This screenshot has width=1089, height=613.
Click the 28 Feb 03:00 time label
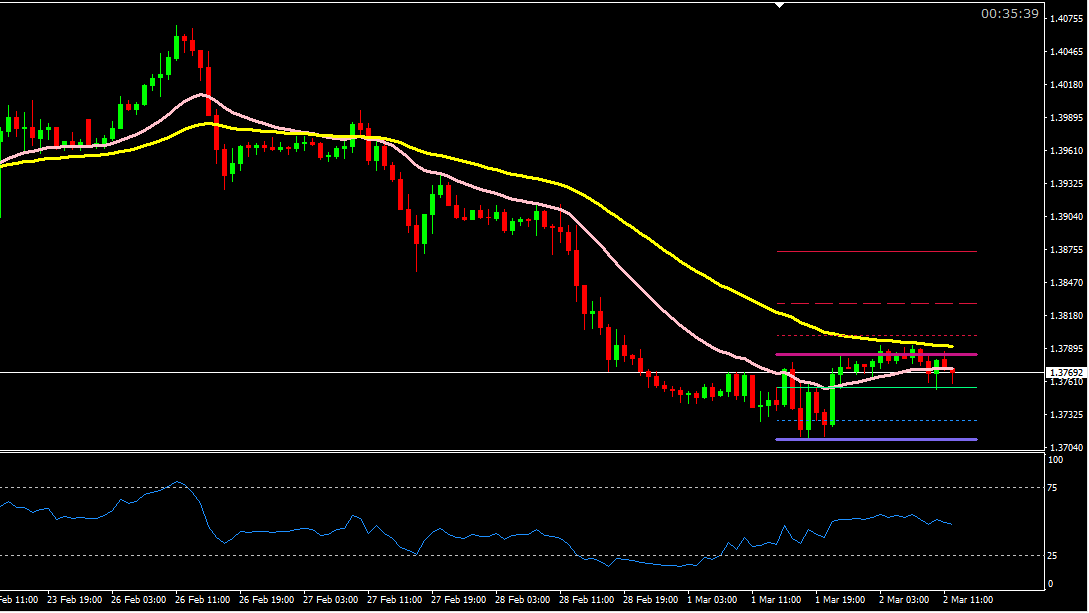(x=522, y=600)
